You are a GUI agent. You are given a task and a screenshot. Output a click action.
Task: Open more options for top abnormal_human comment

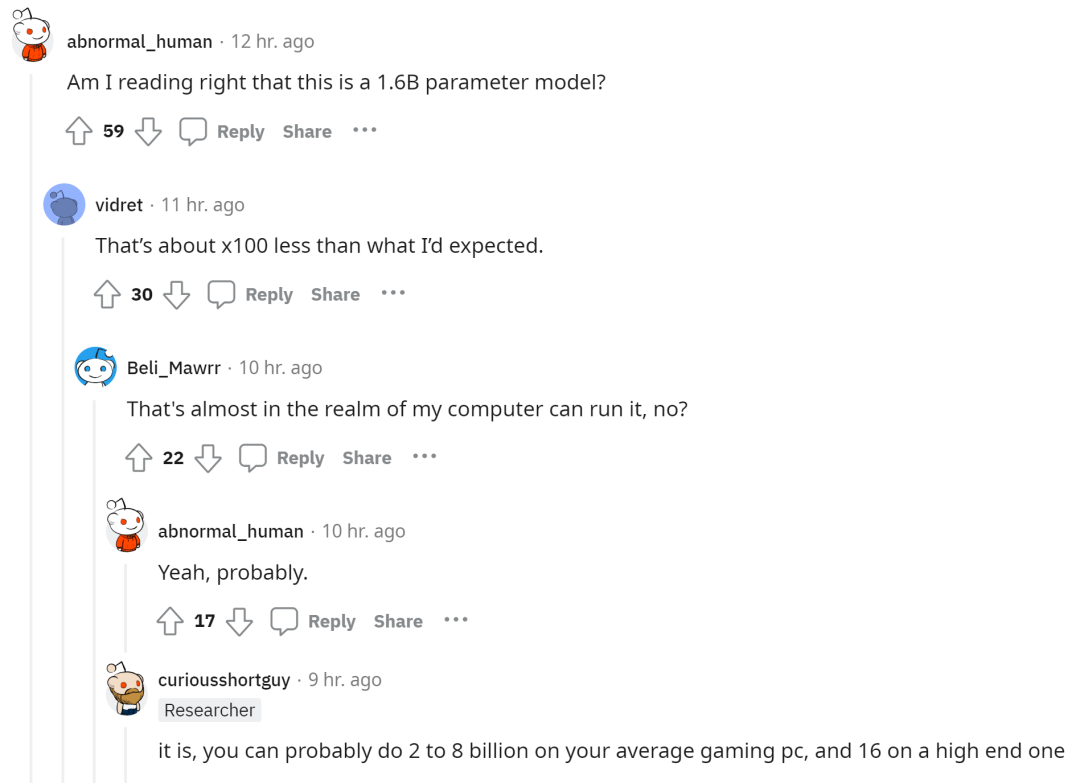pos(365,130)
